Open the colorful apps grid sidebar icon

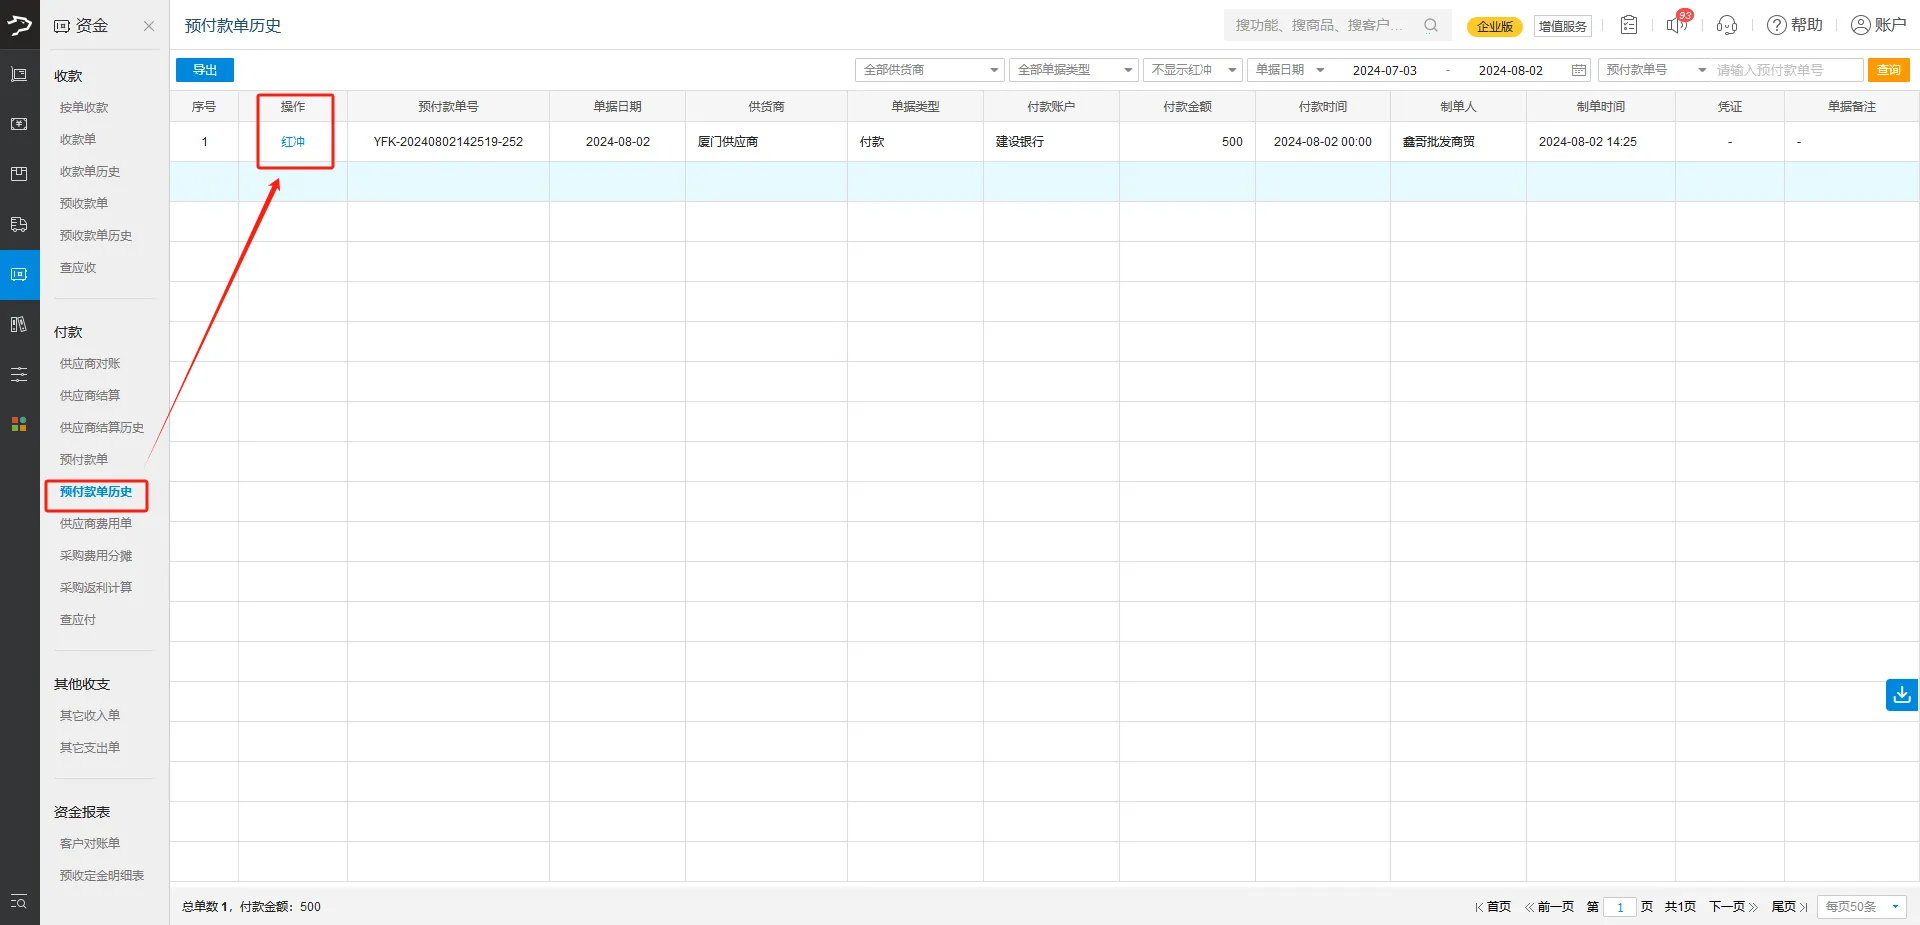coord(19,424)
